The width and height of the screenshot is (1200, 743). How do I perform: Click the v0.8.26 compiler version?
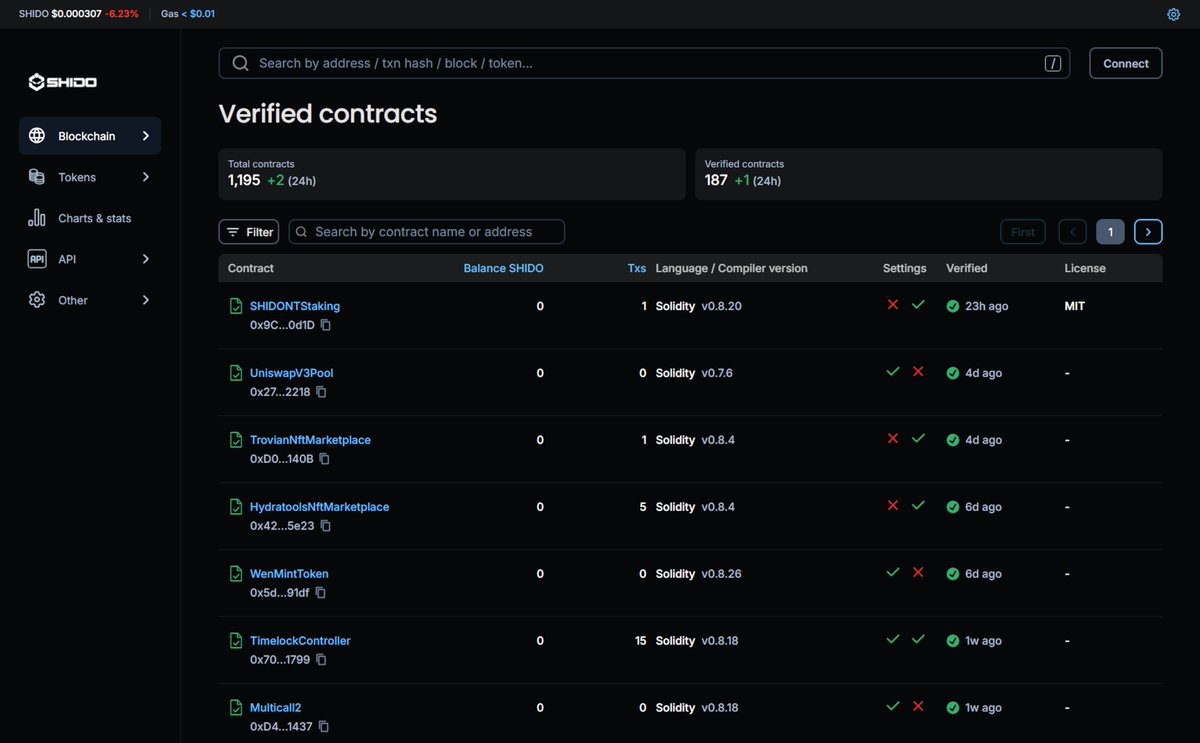(x=721, y=574)
